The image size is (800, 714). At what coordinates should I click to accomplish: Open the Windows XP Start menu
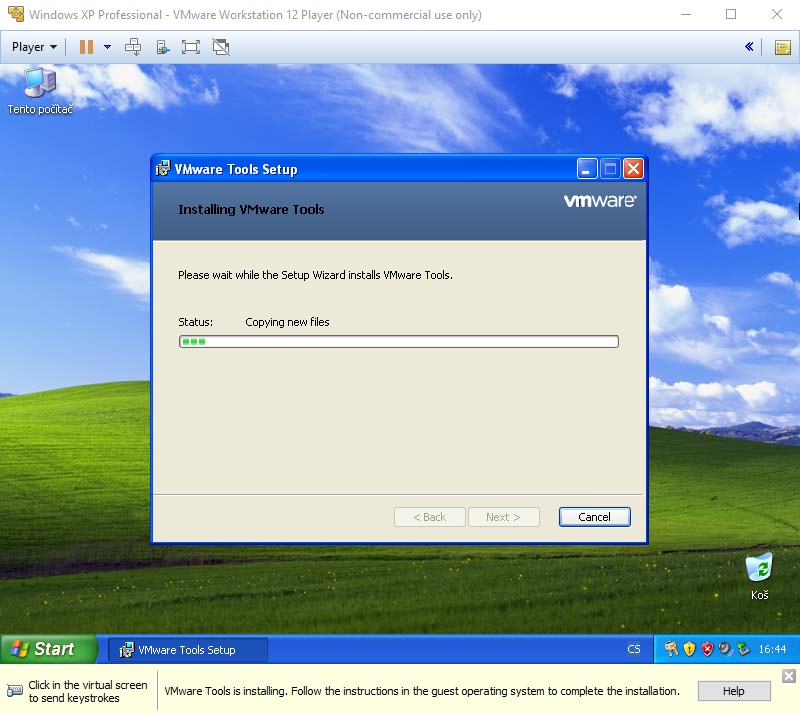(x=48, y=649)
